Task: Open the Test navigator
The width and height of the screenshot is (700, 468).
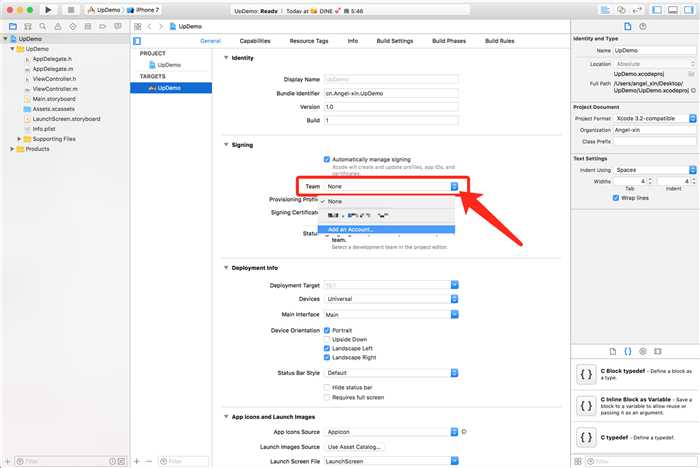Action: [x=73, y=27]
